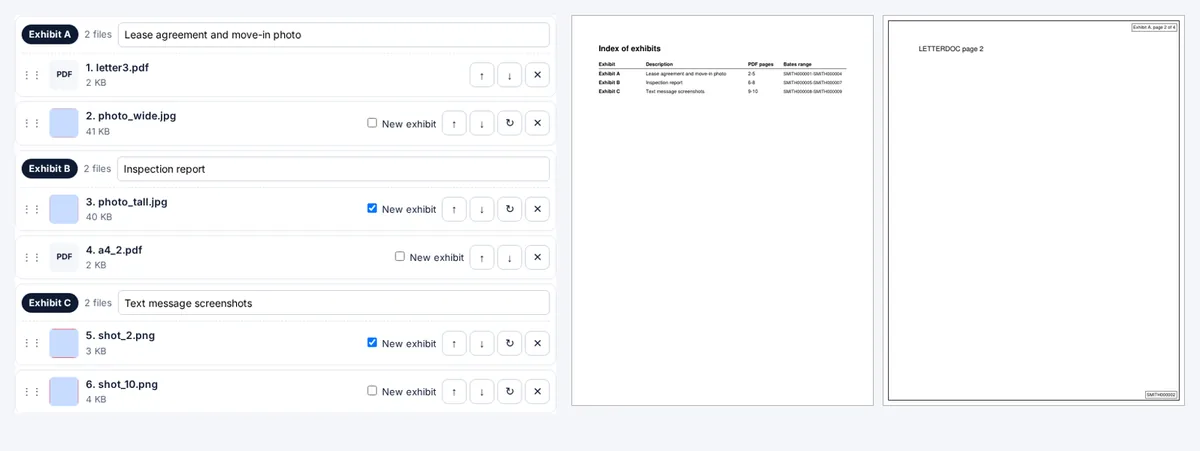Open the photo_tall.jpg thumbnail
Viewport: 1200px width, 451px height.
click(64, 209)
